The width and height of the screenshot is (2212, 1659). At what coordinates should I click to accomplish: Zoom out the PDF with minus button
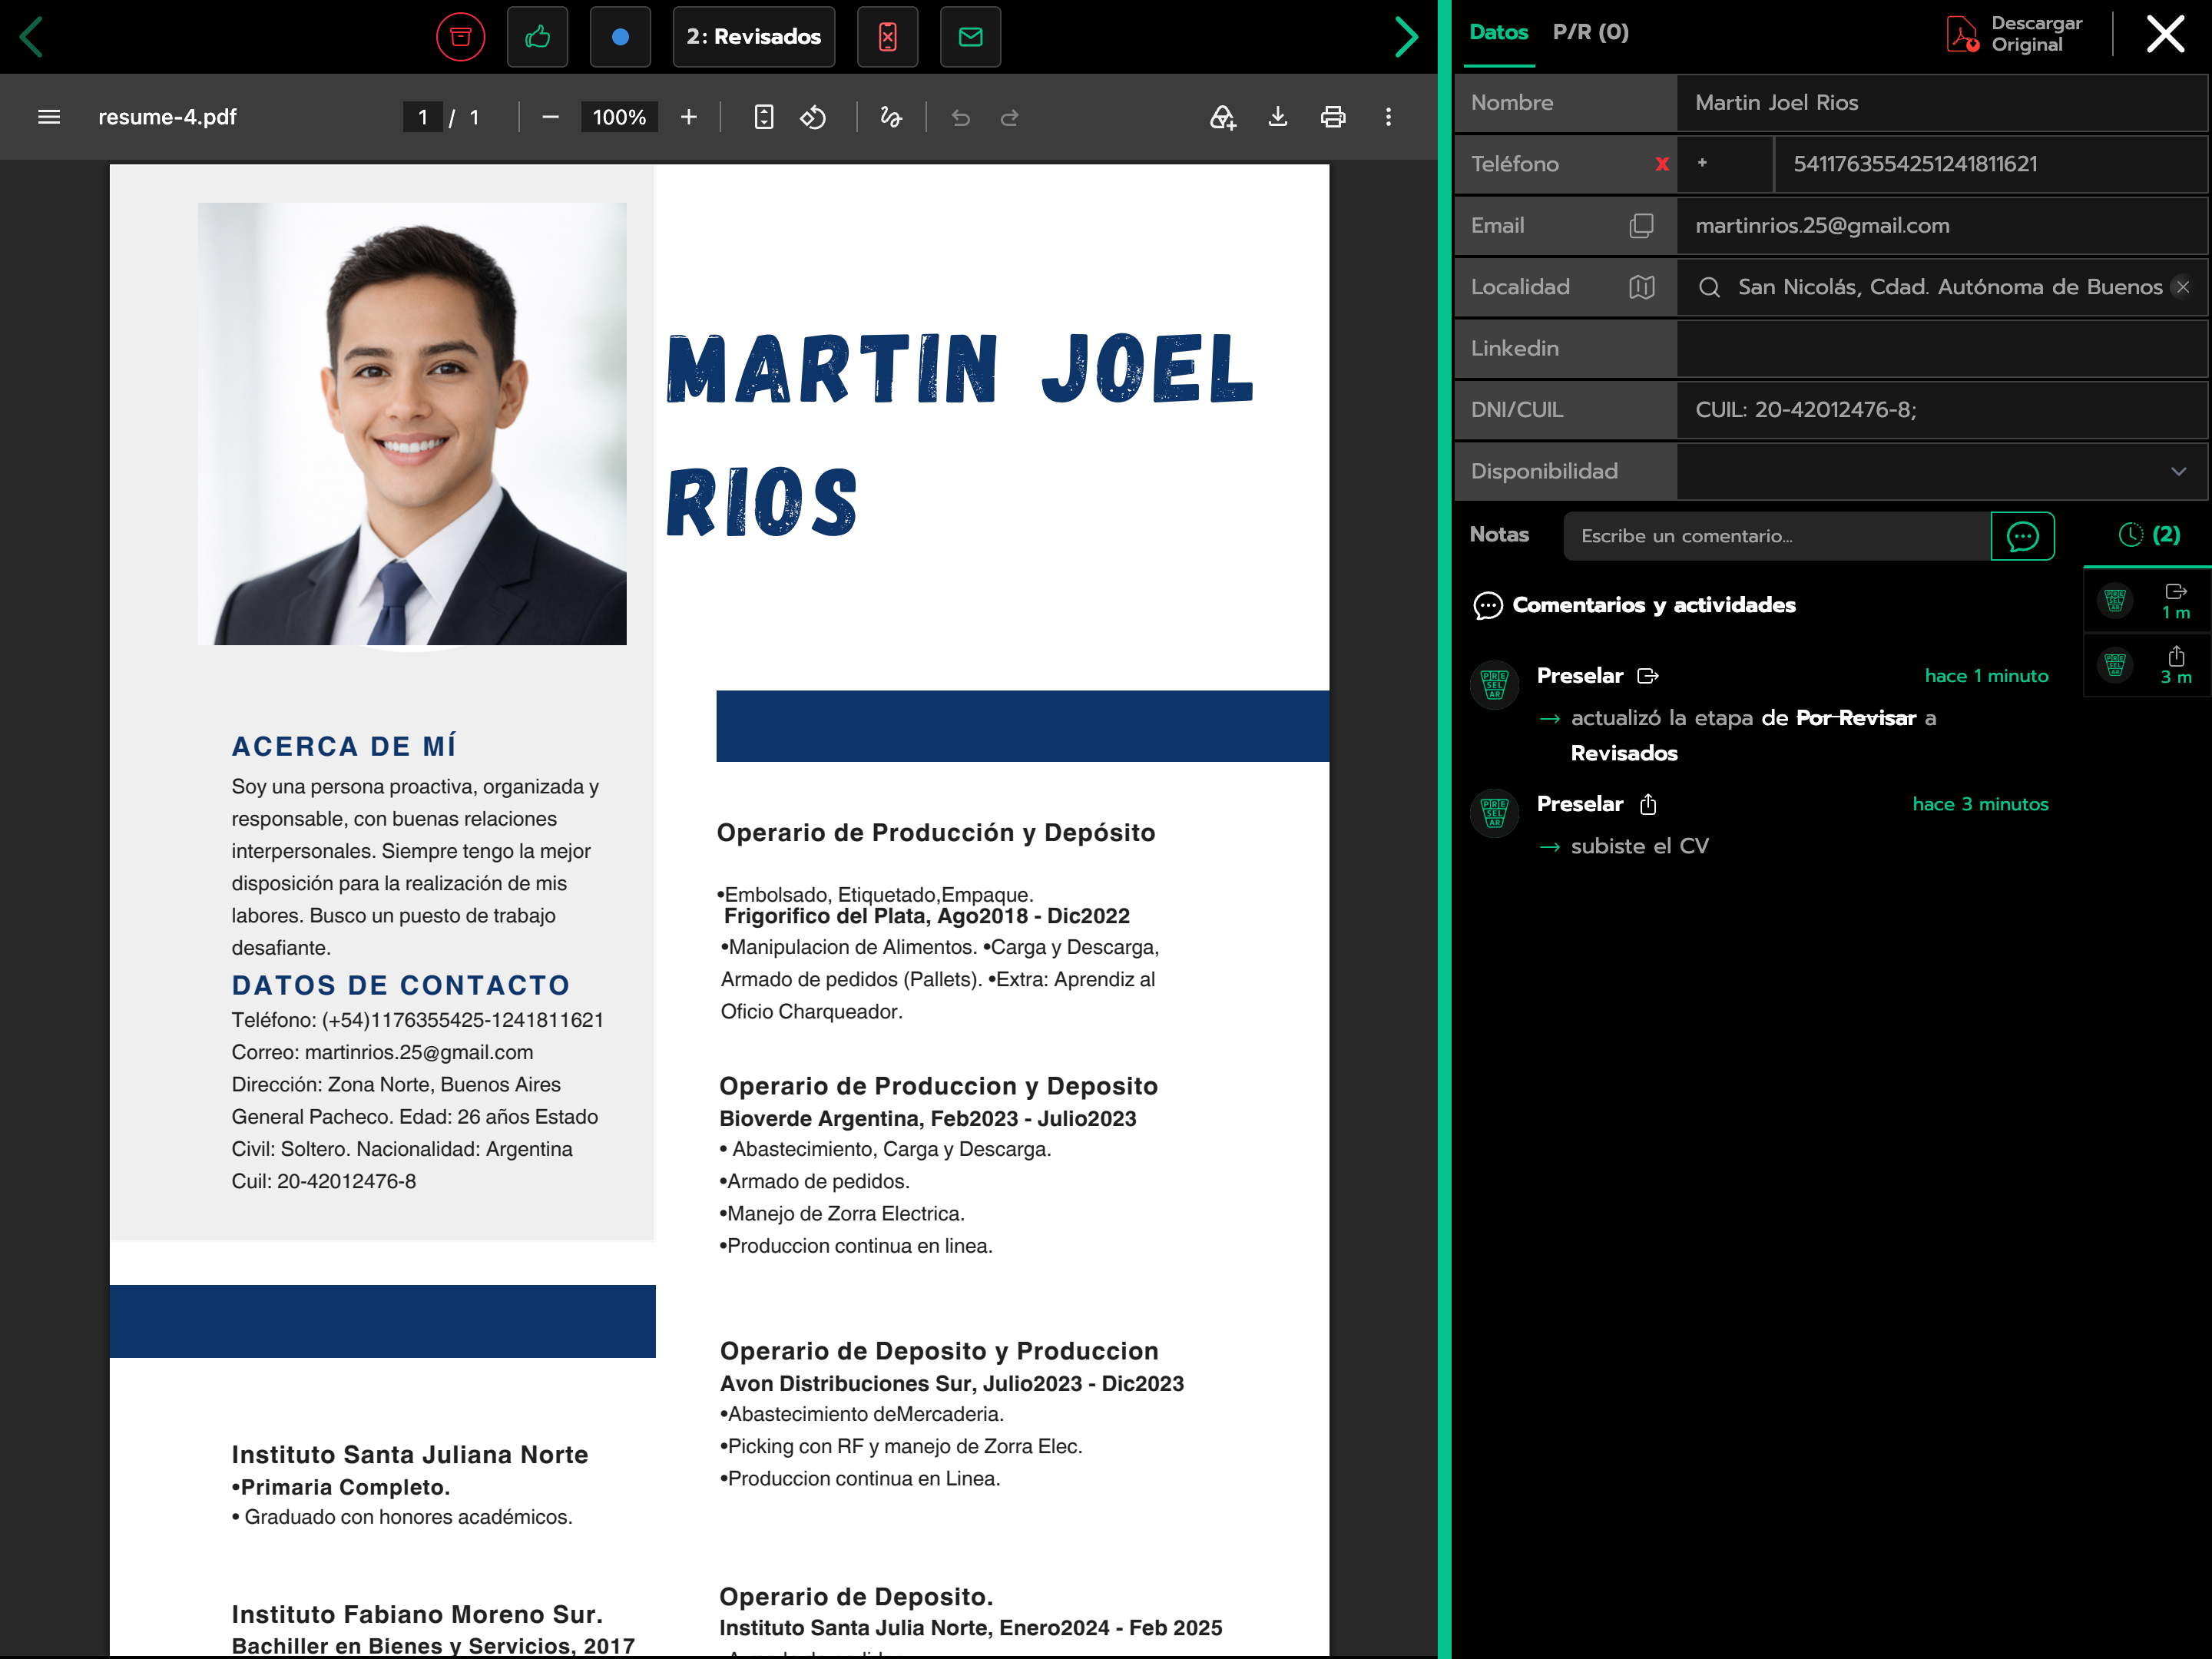tap(550, 117)
